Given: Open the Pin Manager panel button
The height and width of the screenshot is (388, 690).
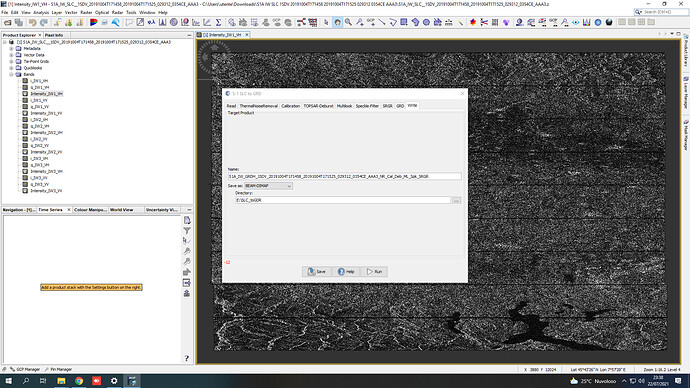Looking at the screenshot, I should click(58, 370).
